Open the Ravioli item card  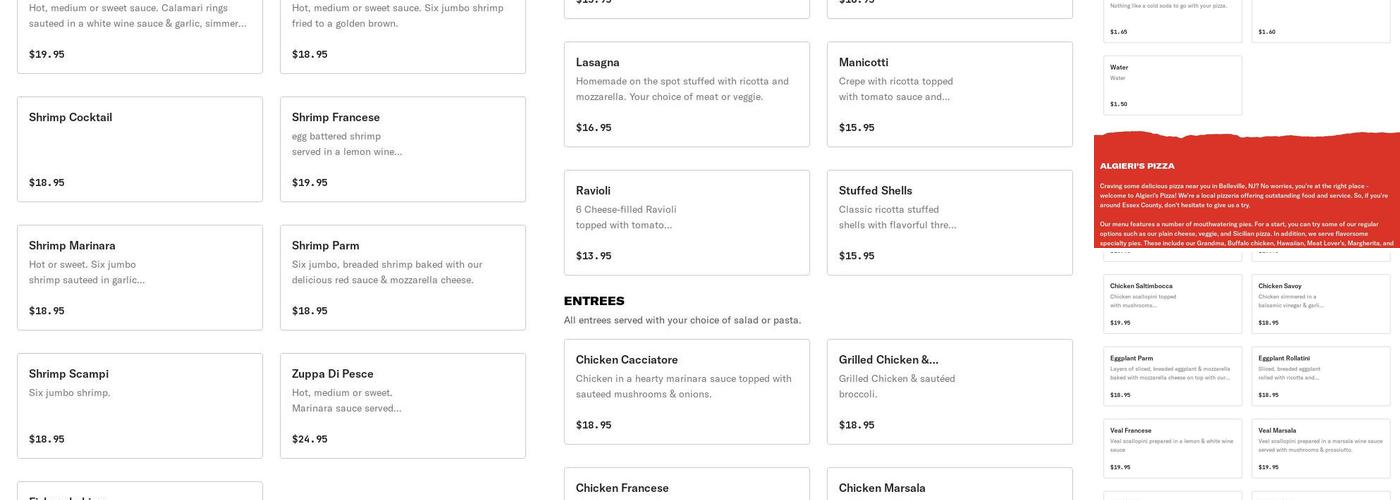click(686, 222)
